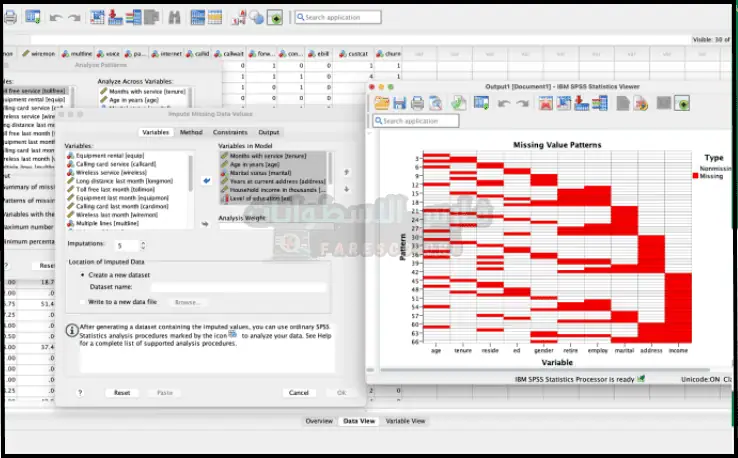This screenshot has width=738, height=458.
Task: Select Equipment rental [equip] in the Variables list
Action: [107, 156]
